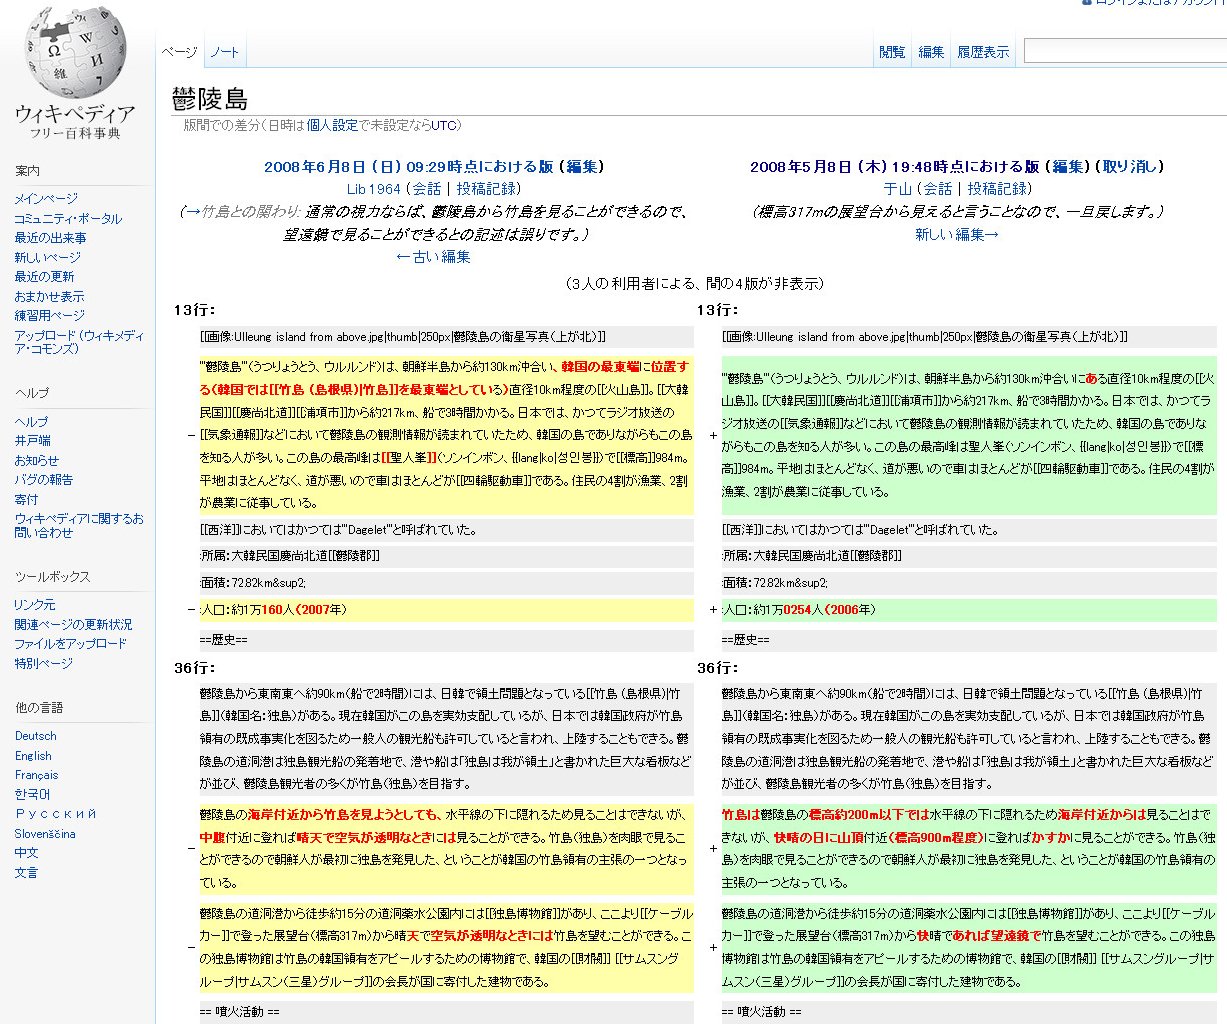Open 最近の更新 in the sidebar
Screen dimensions: 1227x1024
[44, 277]
